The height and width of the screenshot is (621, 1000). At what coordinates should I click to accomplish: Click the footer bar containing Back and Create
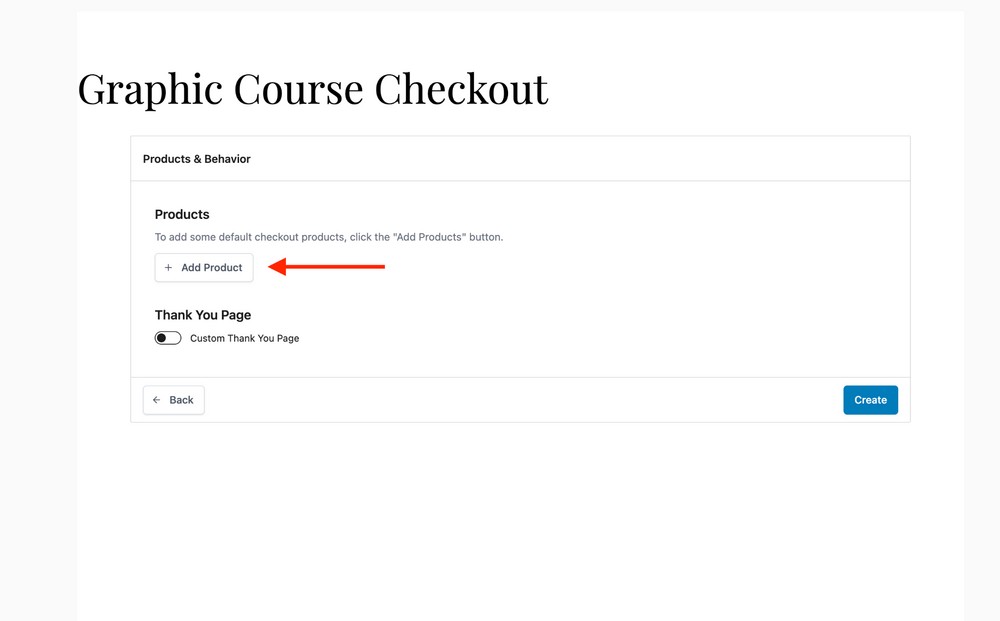coord(520,399)
